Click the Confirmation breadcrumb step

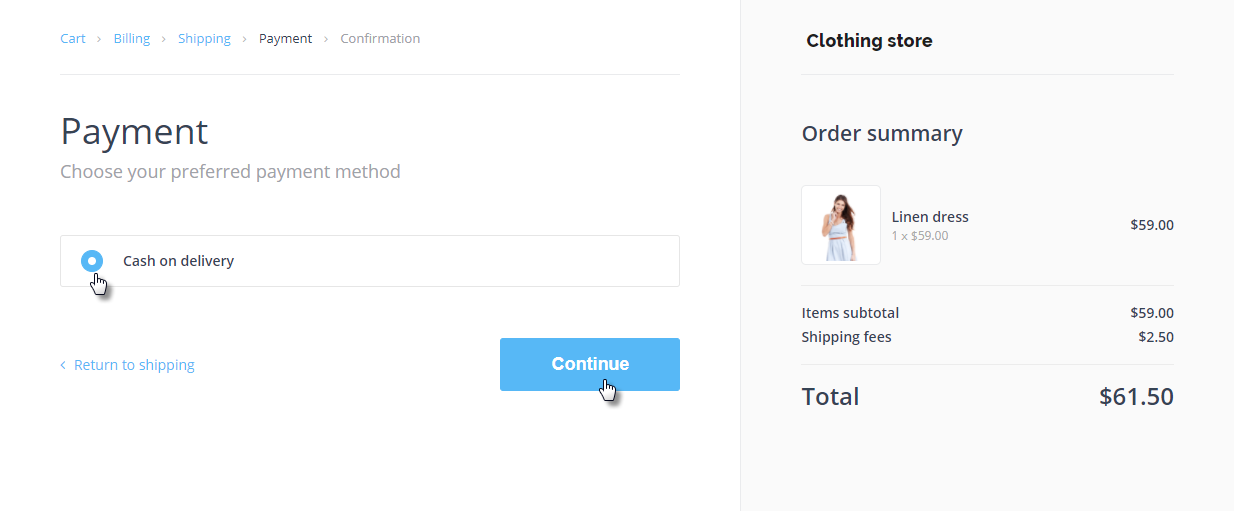point(380,39)
